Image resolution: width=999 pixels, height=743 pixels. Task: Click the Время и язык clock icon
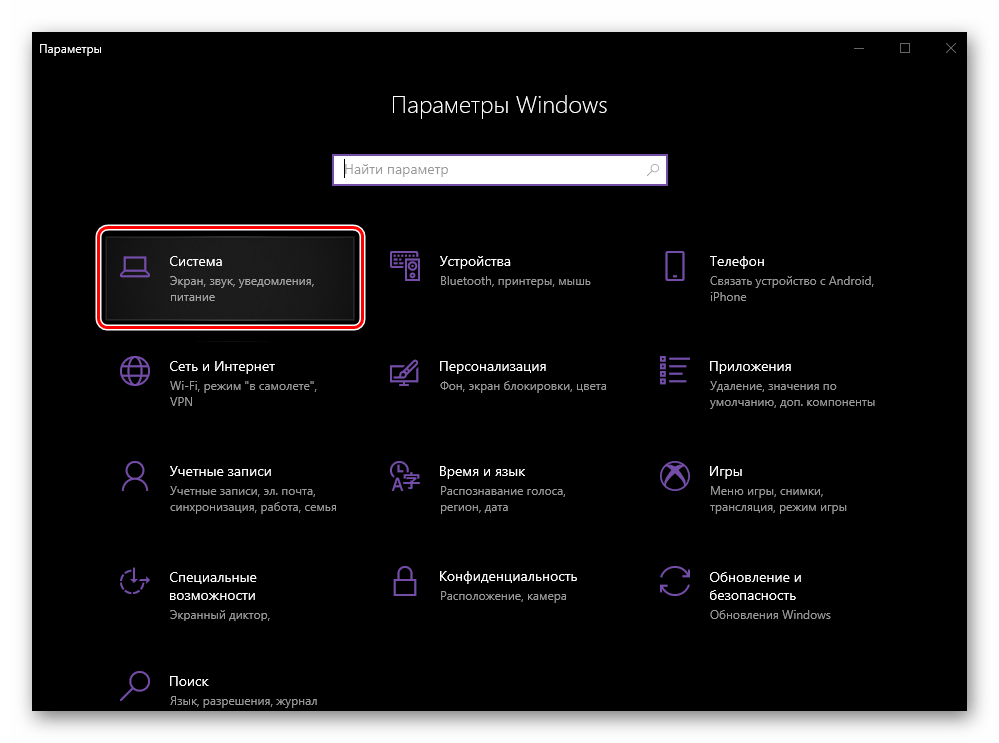(405, 477)
